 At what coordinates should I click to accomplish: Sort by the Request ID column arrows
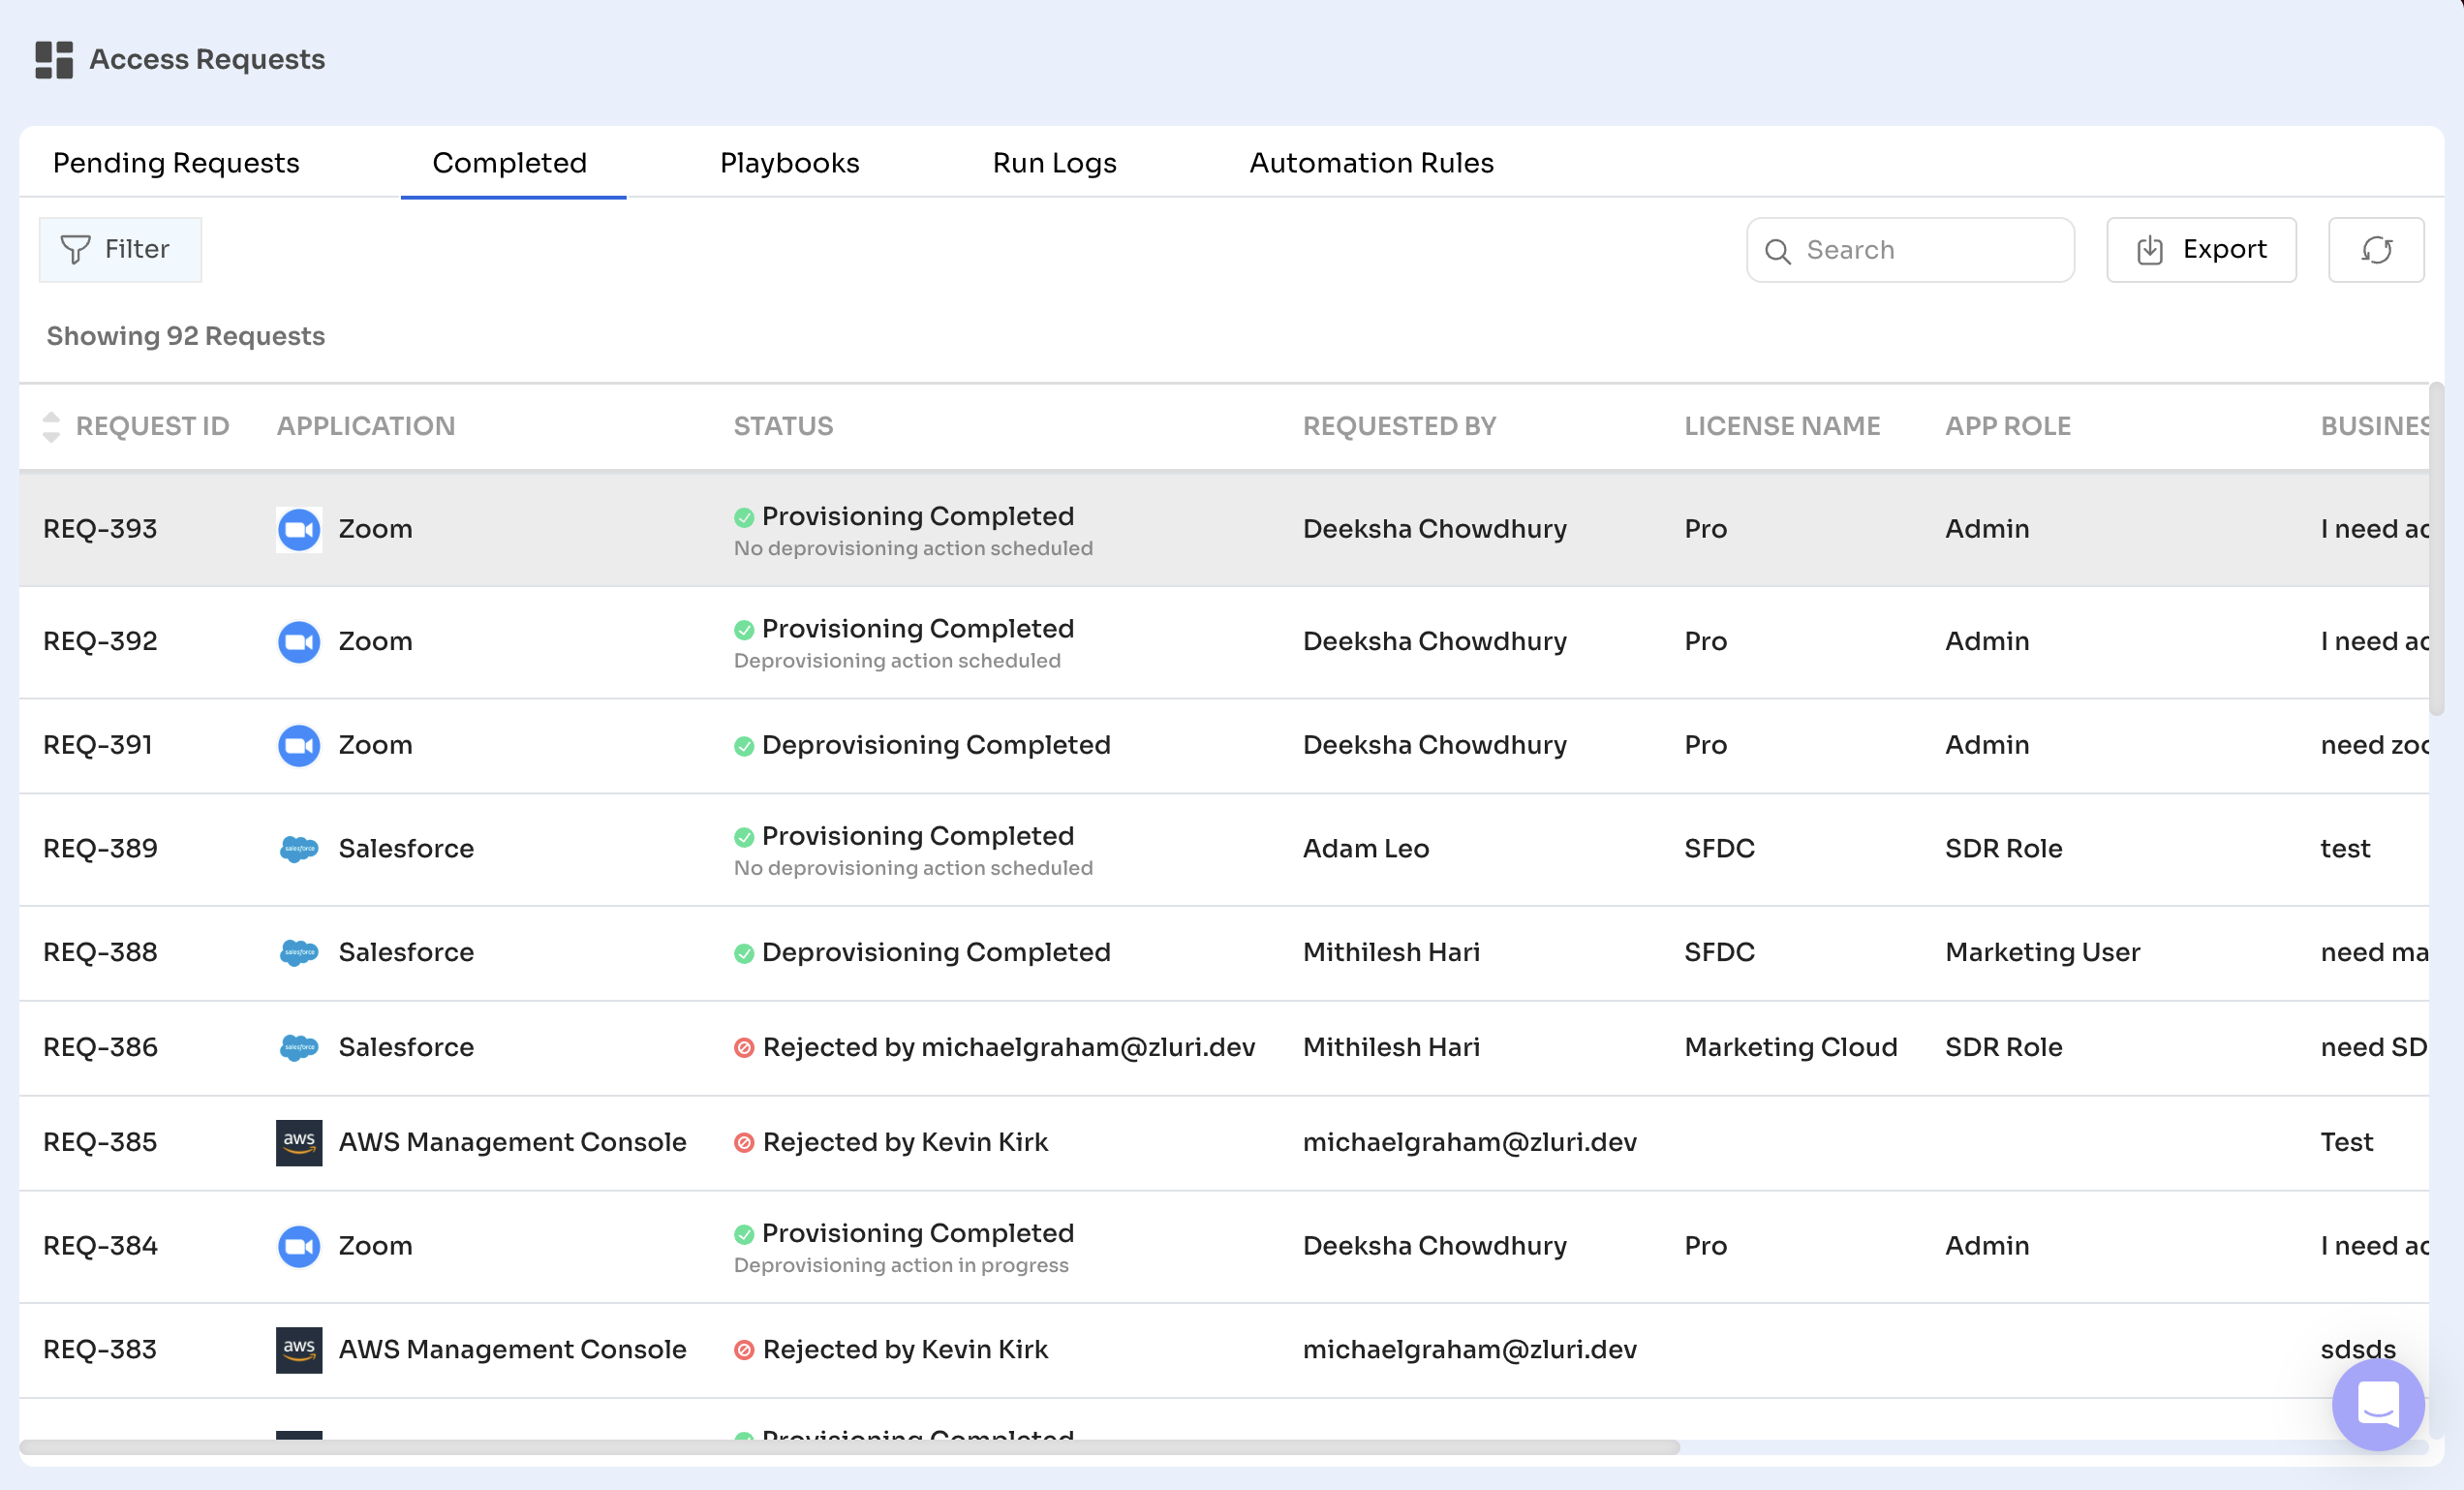pos(51,426)
